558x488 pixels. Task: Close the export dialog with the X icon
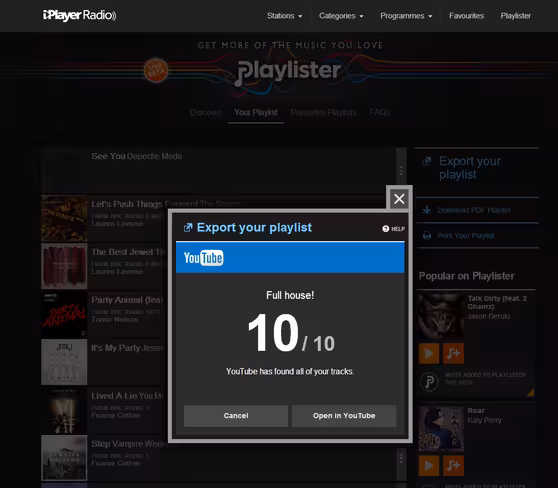coord(399,199)
